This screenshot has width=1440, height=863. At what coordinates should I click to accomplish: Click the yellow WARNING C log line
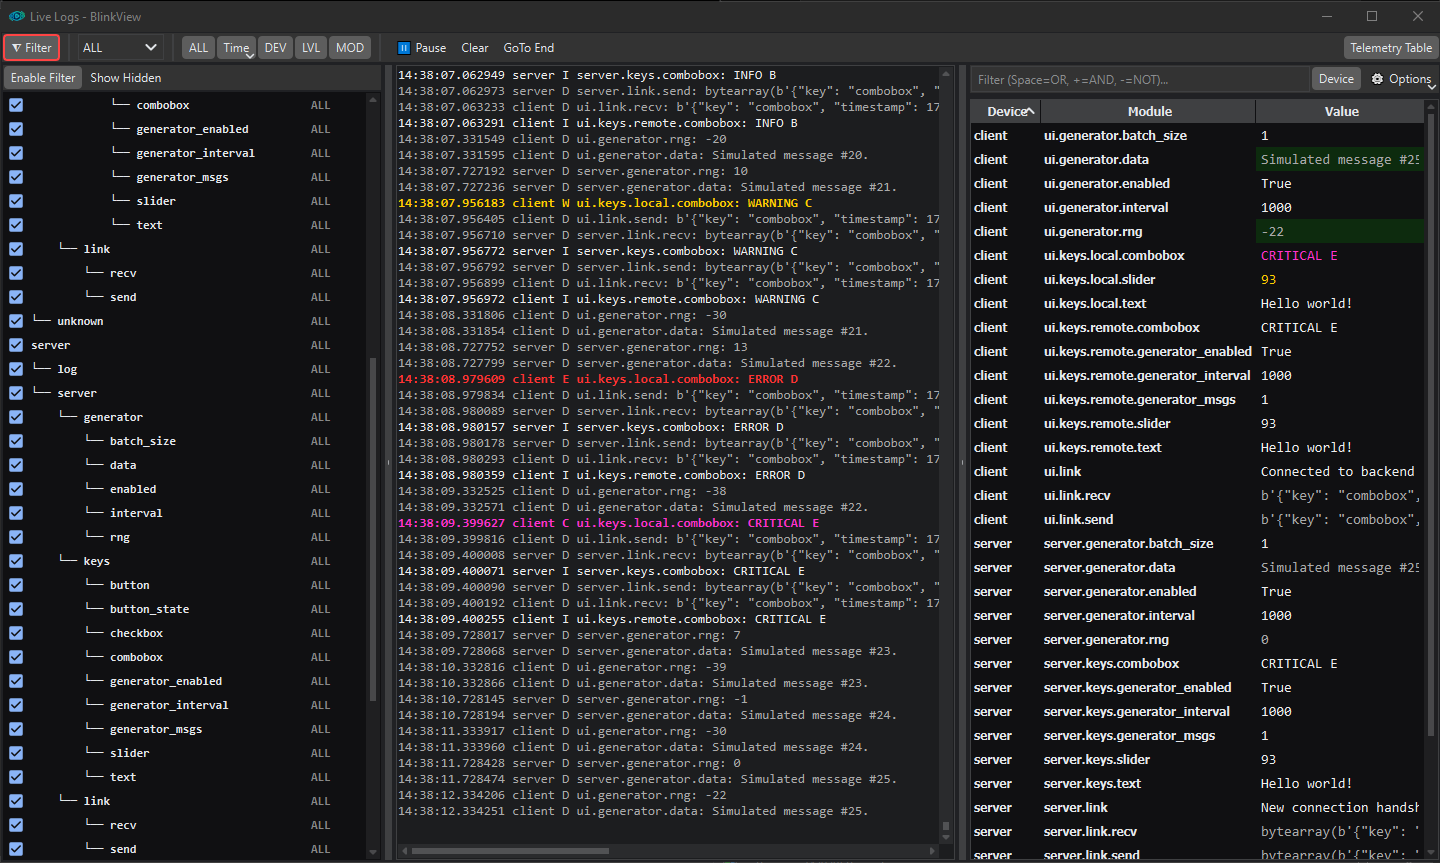tap(605, 203)
